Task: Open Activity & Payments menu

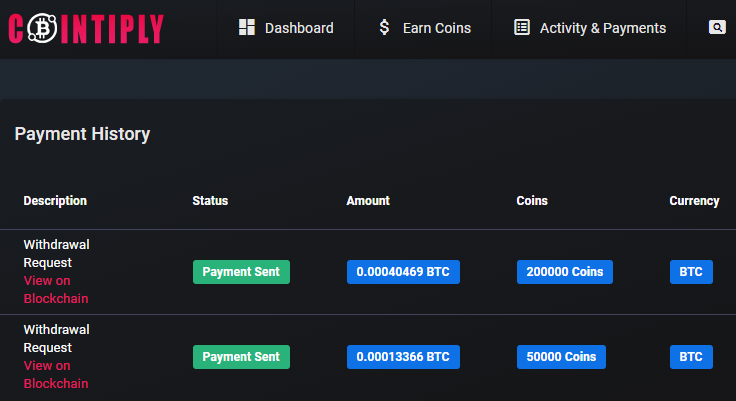Action: tap(590, 28)
